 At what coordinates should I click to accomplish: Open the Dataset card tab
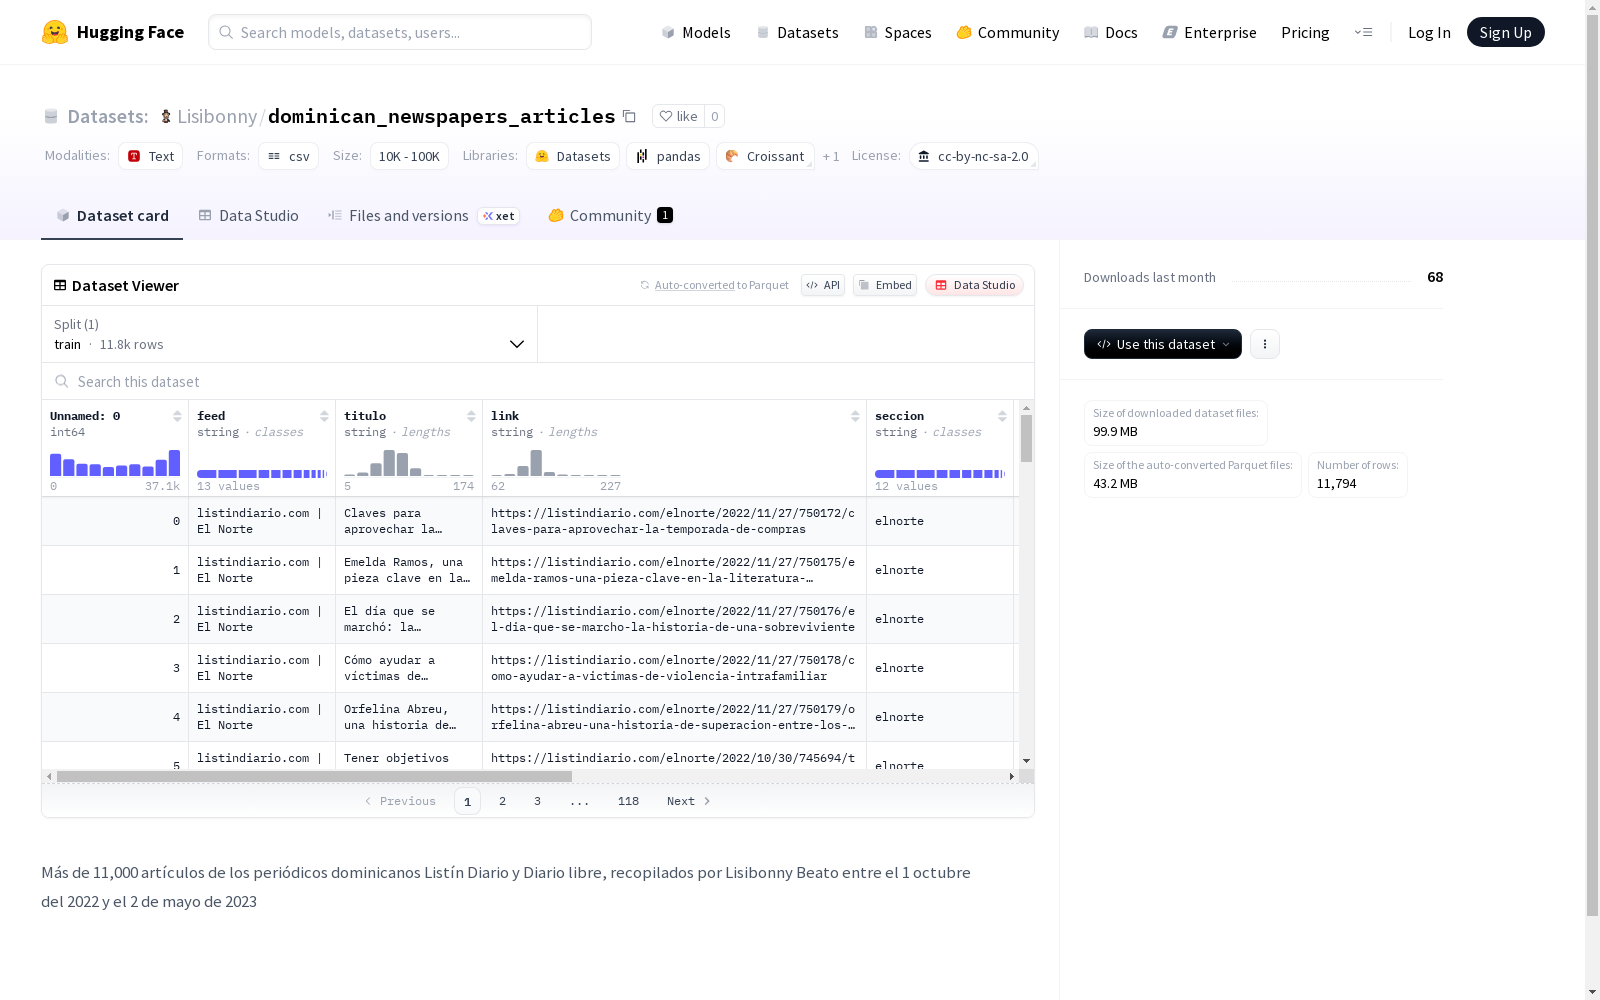point(112,215)
